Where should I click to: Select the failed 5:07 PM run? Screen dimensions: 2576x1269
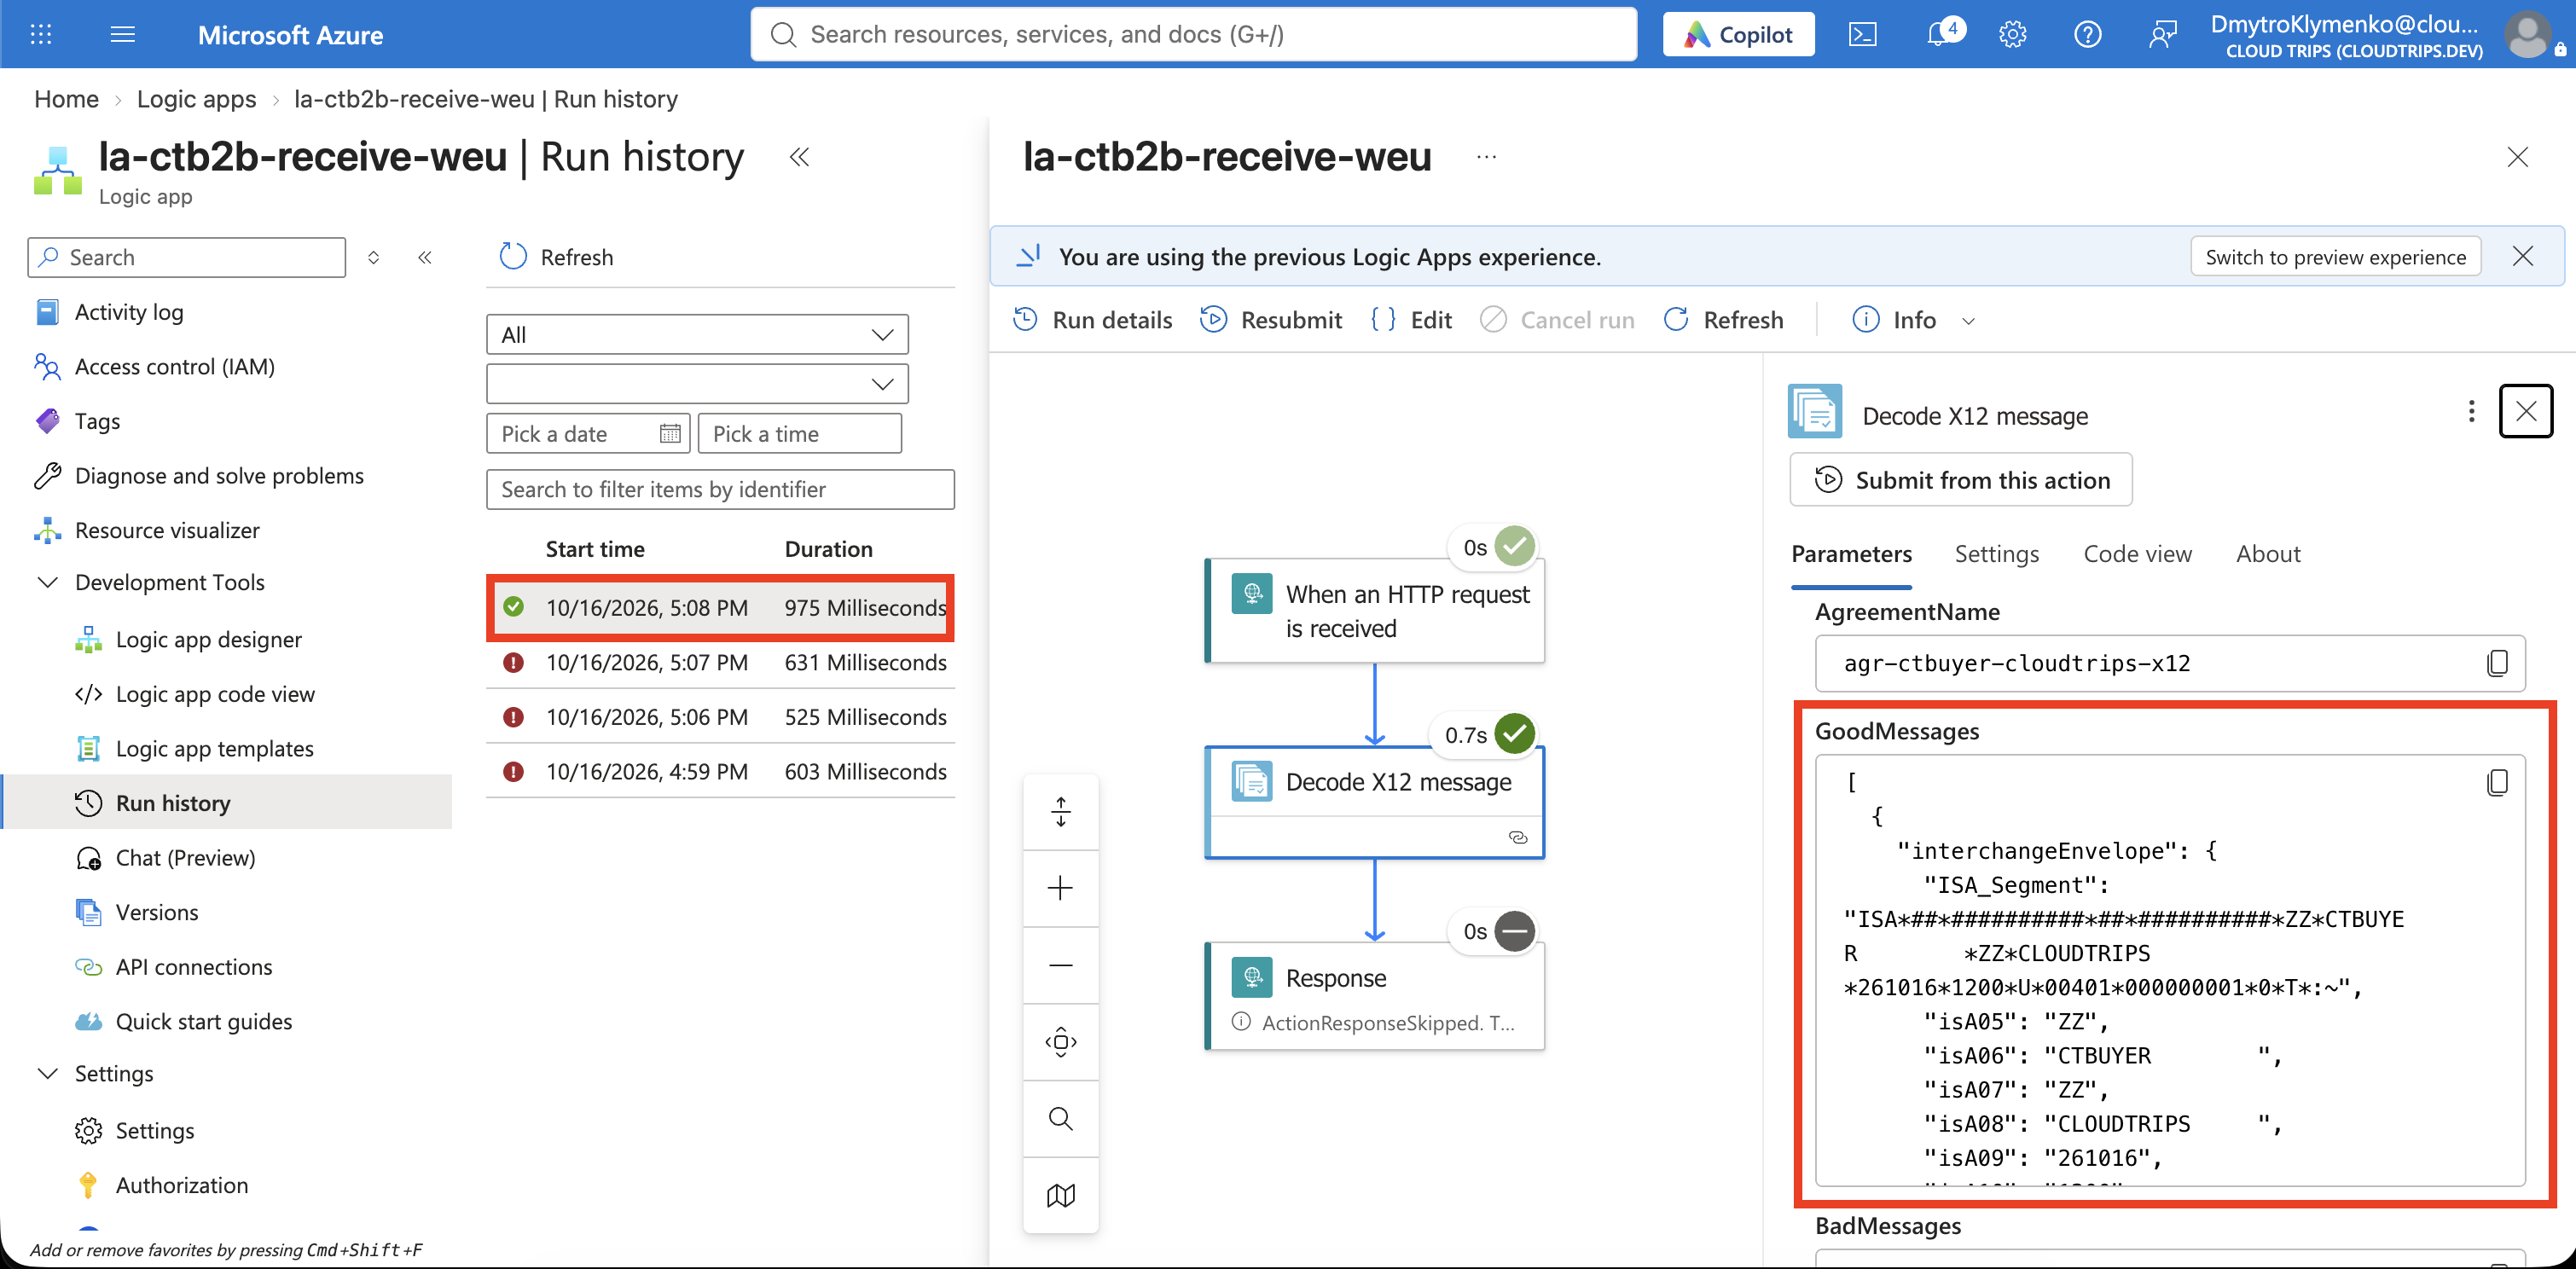[720, 662]
